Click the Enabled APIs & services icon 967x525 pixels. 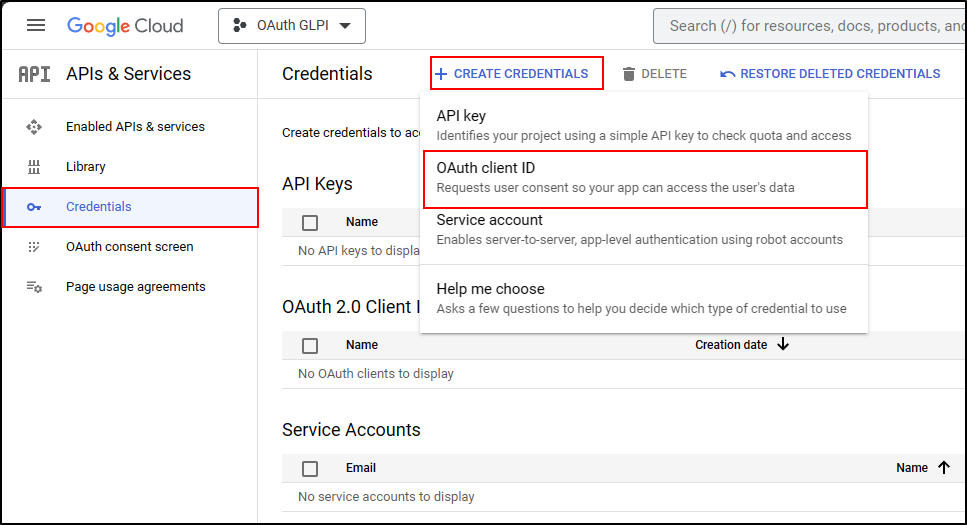coord(34,127)
